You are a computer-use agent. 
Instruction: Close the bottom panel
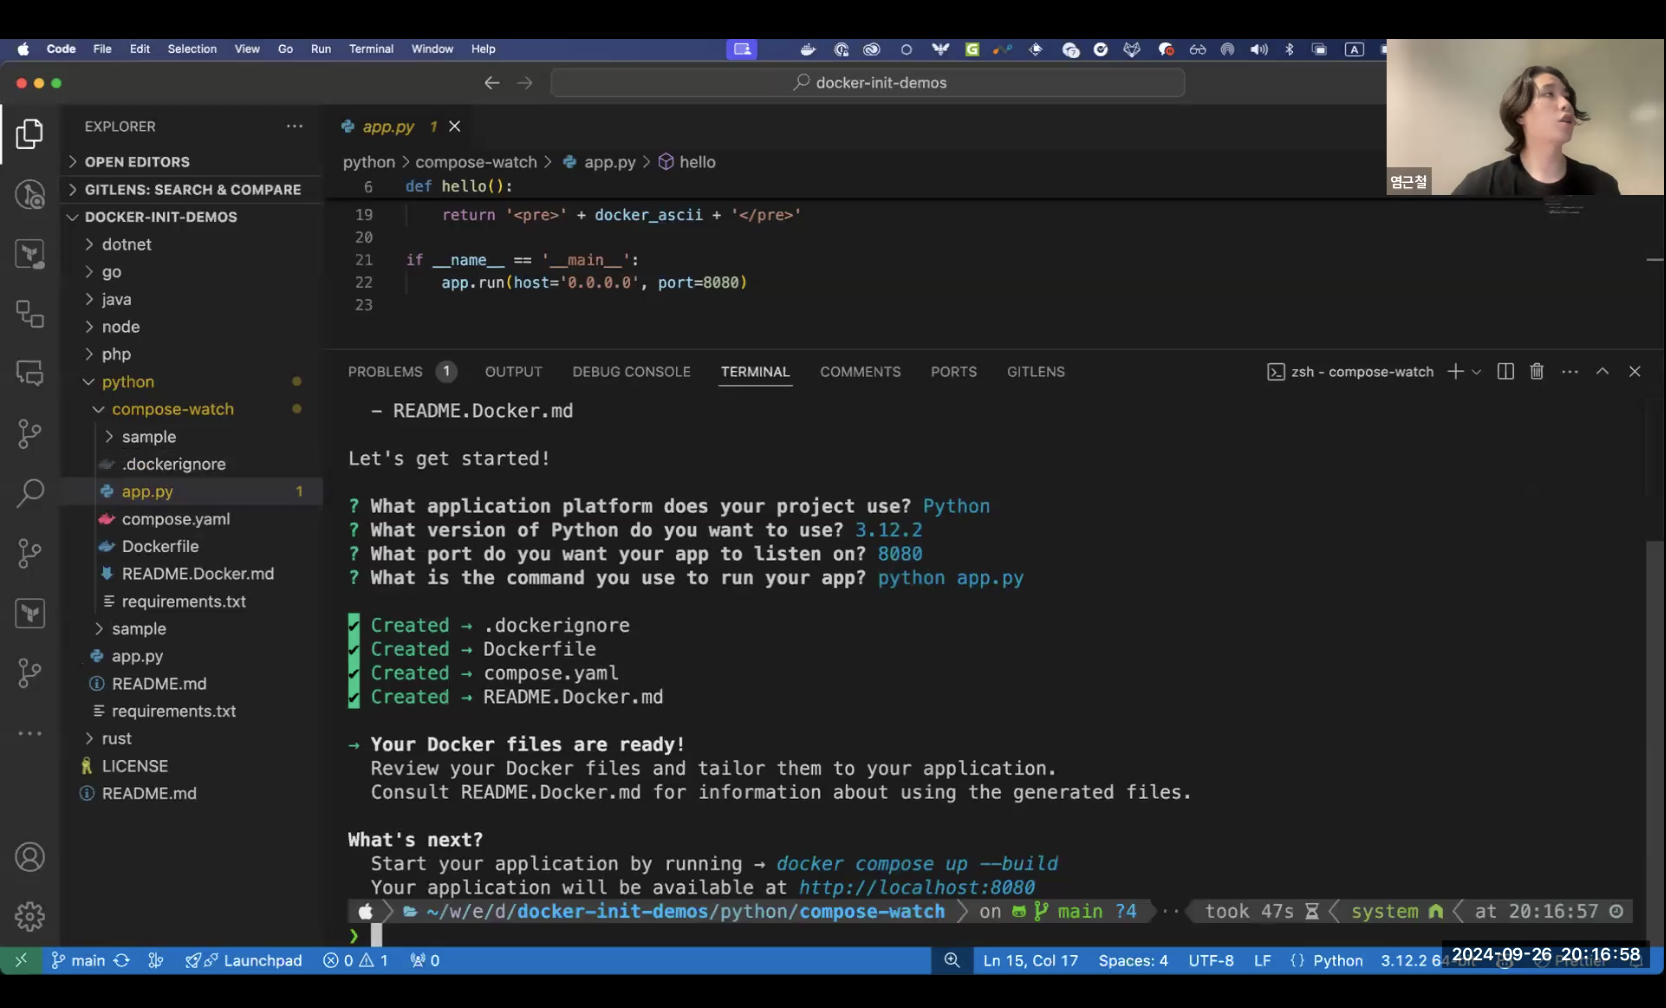point(1635,371)
